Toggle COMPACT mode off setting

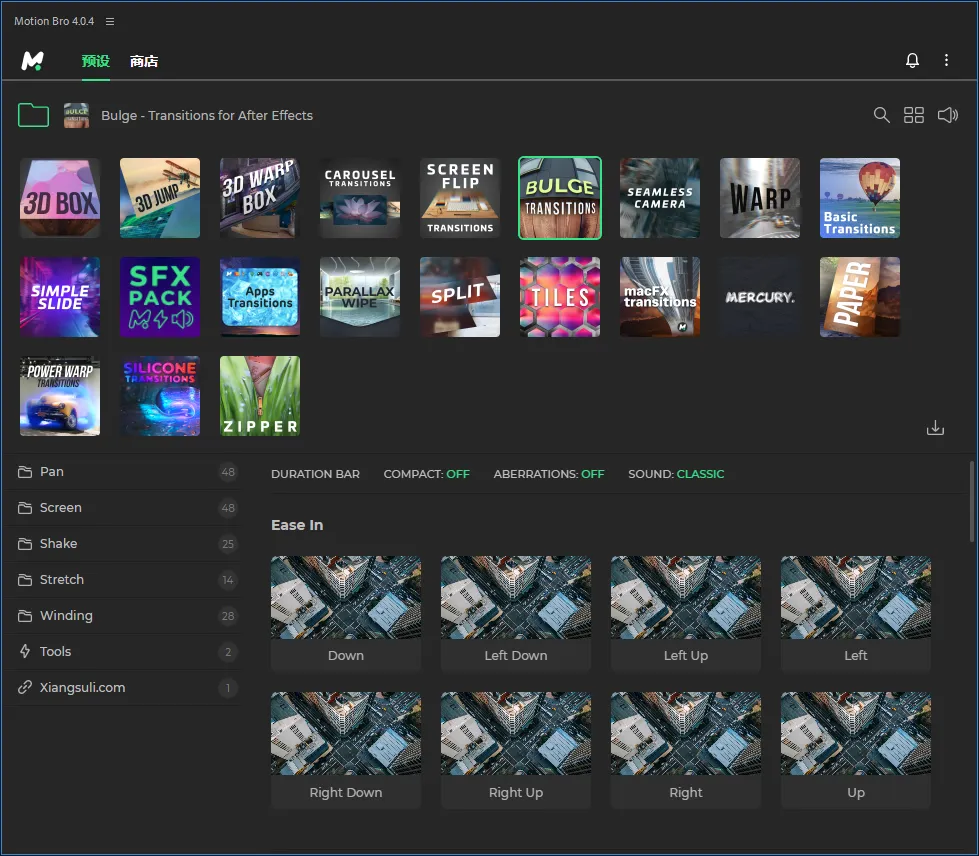426,474
